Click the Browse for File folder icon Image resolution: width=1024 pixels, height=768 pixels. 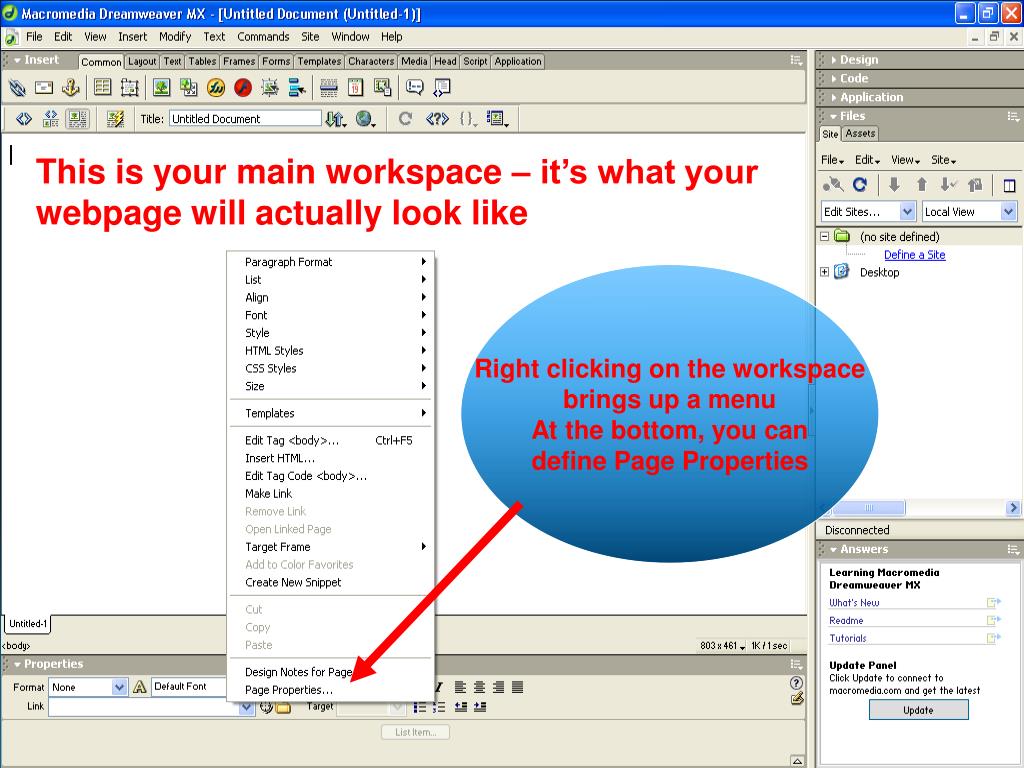pyautogui.click(x=283, y=707)
